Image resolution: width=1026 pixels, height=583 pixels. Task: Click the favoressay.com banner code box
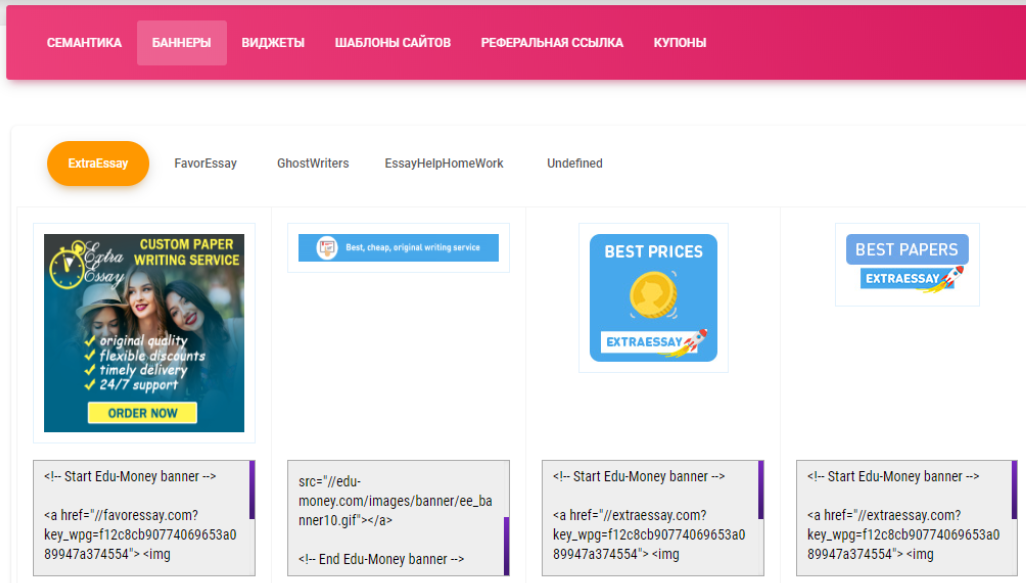(144, 518)
